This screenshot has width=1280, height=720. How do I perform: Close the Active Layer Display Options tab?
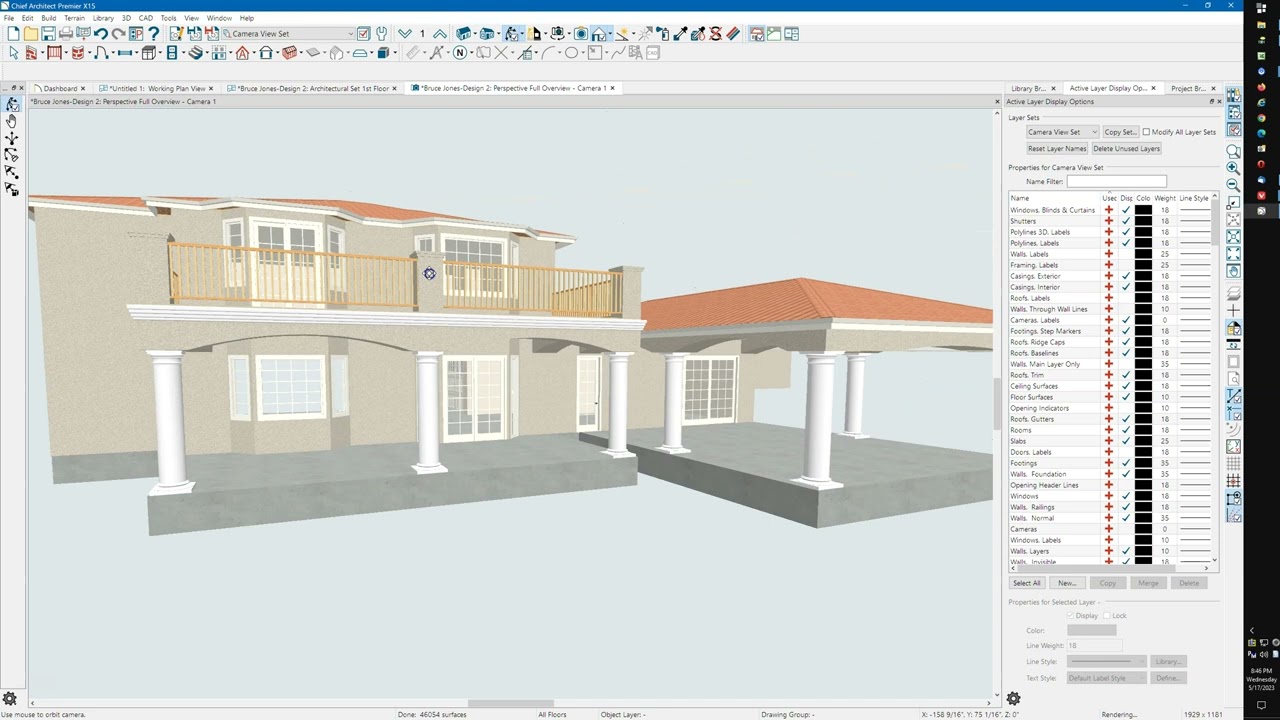tap(1153, 88)
